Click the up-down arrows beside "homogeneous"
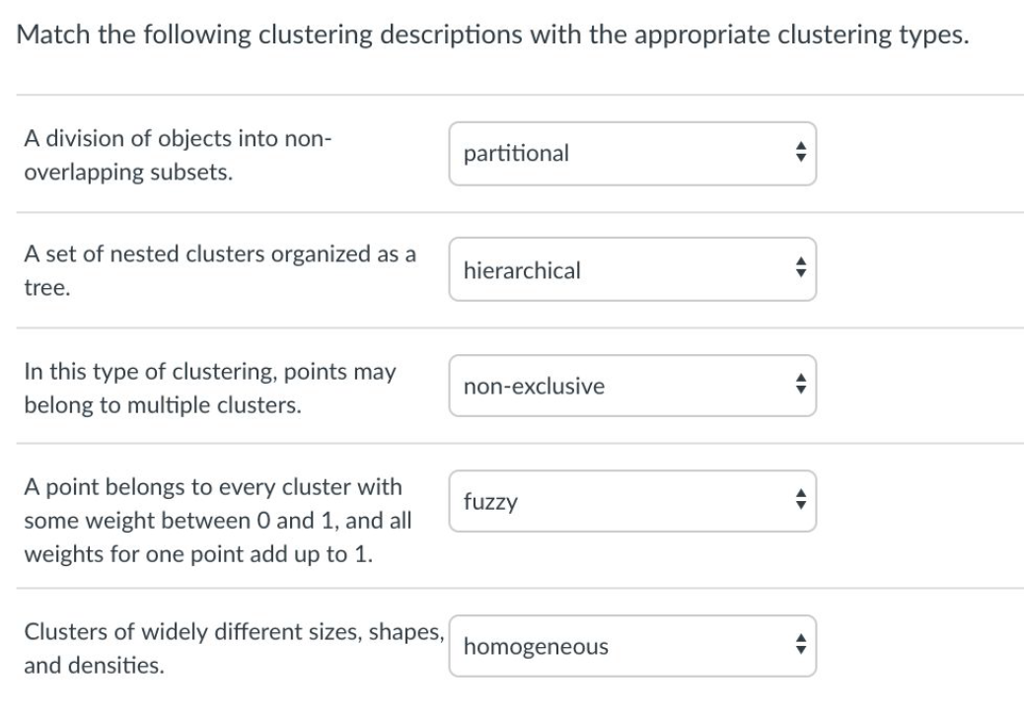 tap(800, 646)
